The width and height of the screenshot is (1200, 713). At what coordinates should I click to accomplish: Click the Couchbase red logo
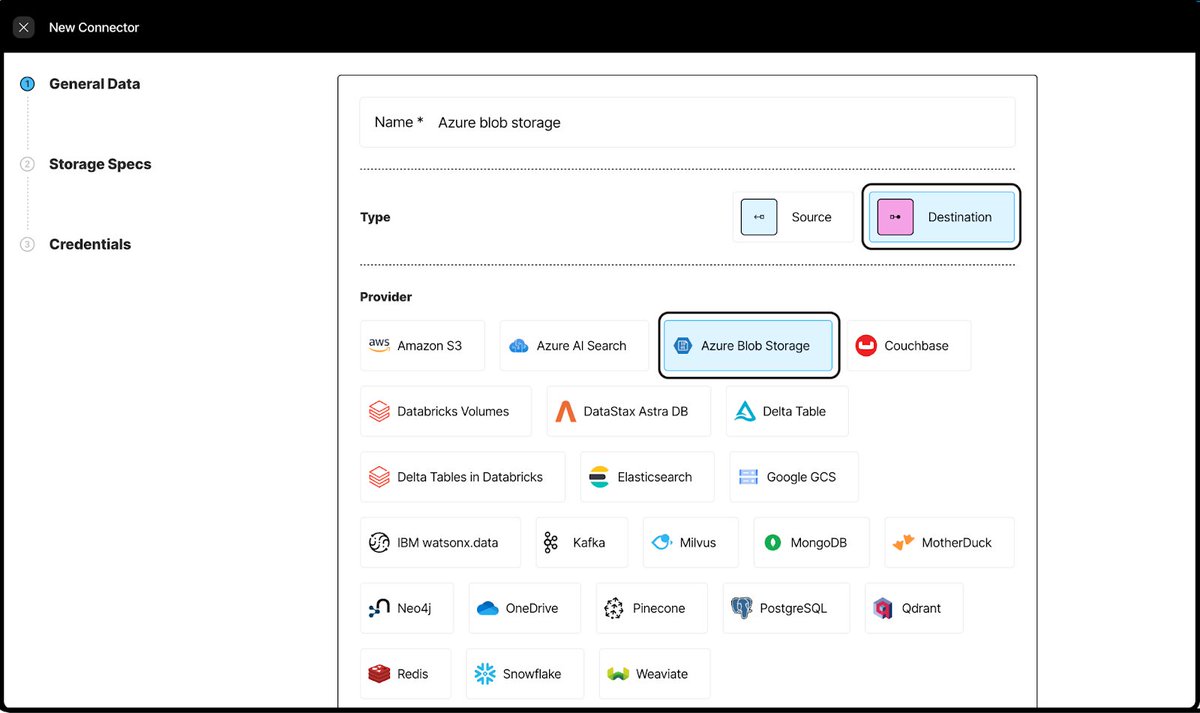tap(866, 345)
